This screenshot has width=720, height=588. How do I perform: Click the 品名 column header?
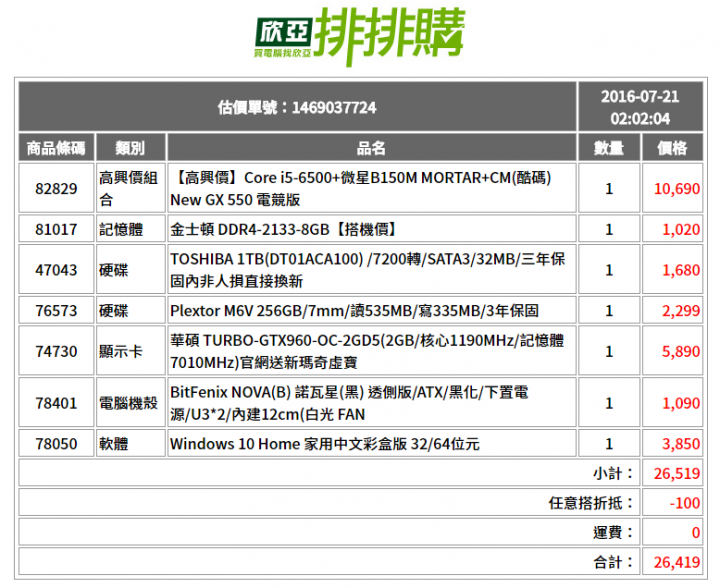(x=371, y=148)
